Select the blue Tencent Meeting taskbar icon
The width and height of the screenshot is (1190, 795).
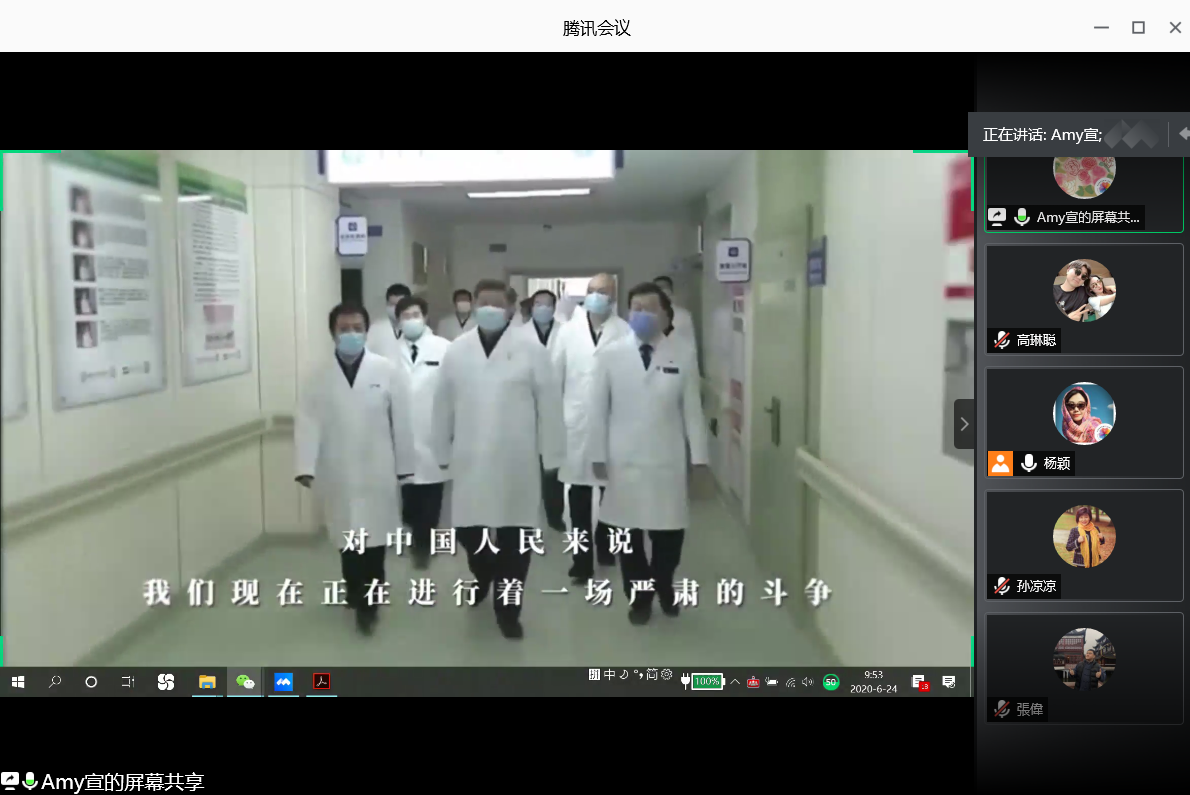(283, 682)
